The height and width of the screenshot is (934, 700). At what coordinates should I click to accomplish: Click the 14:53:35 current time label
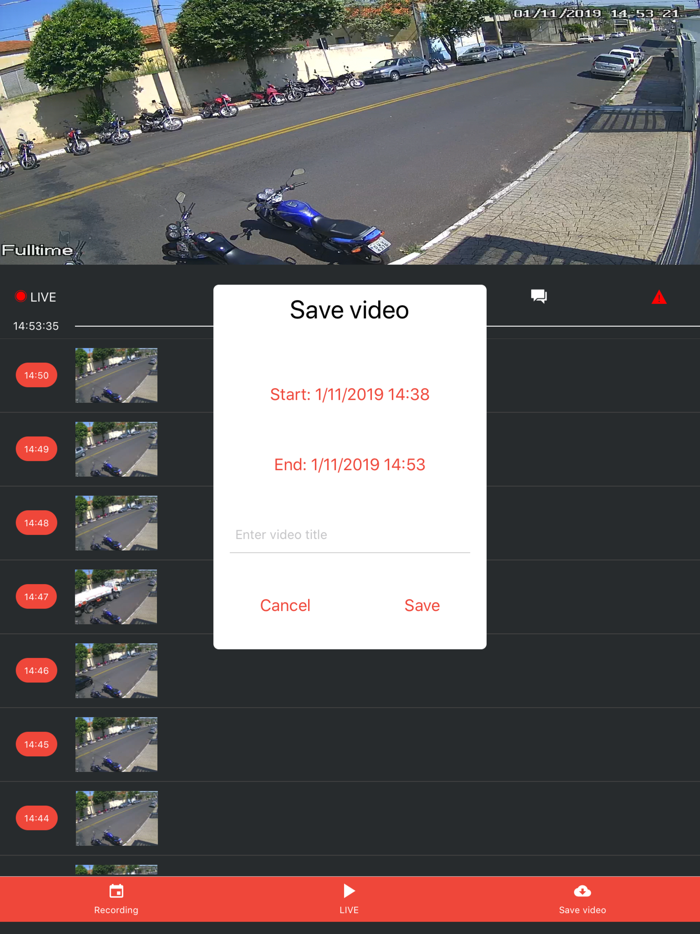[x=36, y=326]
